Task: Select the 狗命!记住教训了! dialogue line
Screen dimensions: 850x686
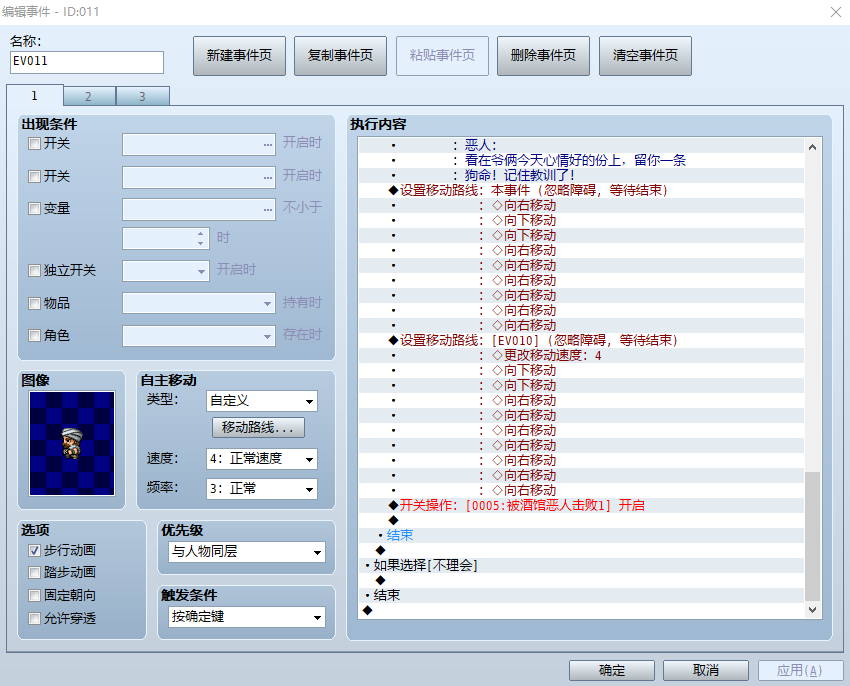Action: coord(581,175)
